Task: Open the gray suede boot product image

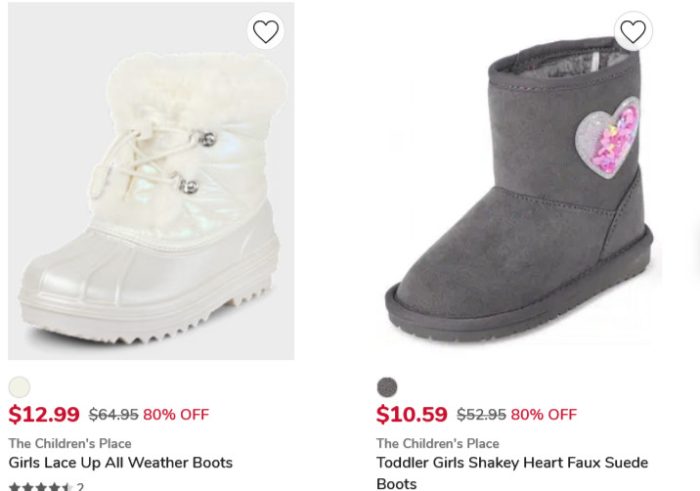Action: click(518, 190)
